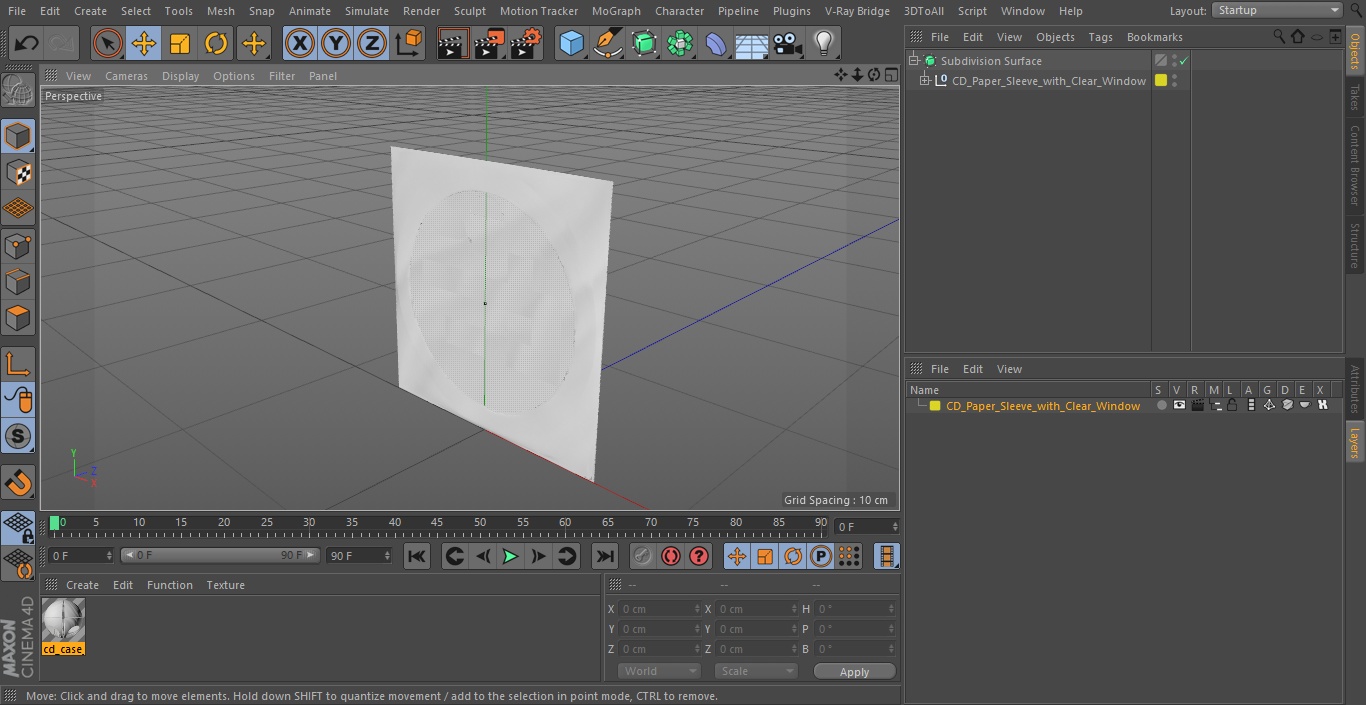Open Render Settings clapperboard with gear
Viewport: 1366px width, 705px height.
click(525, 43)
